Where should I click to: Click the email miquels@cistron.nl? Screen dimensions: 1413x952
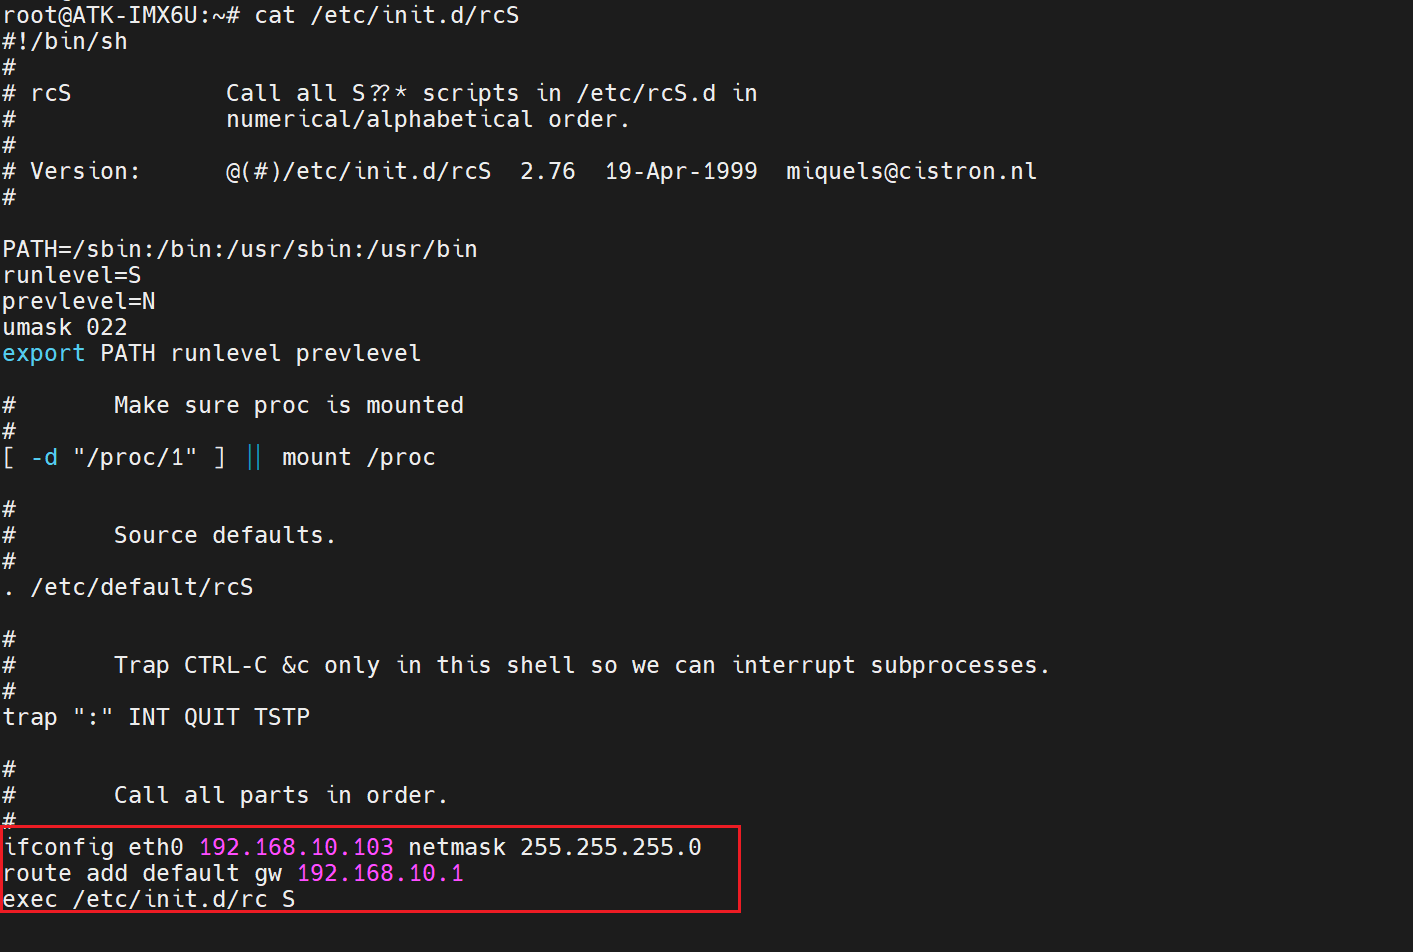tap(911, 171)
